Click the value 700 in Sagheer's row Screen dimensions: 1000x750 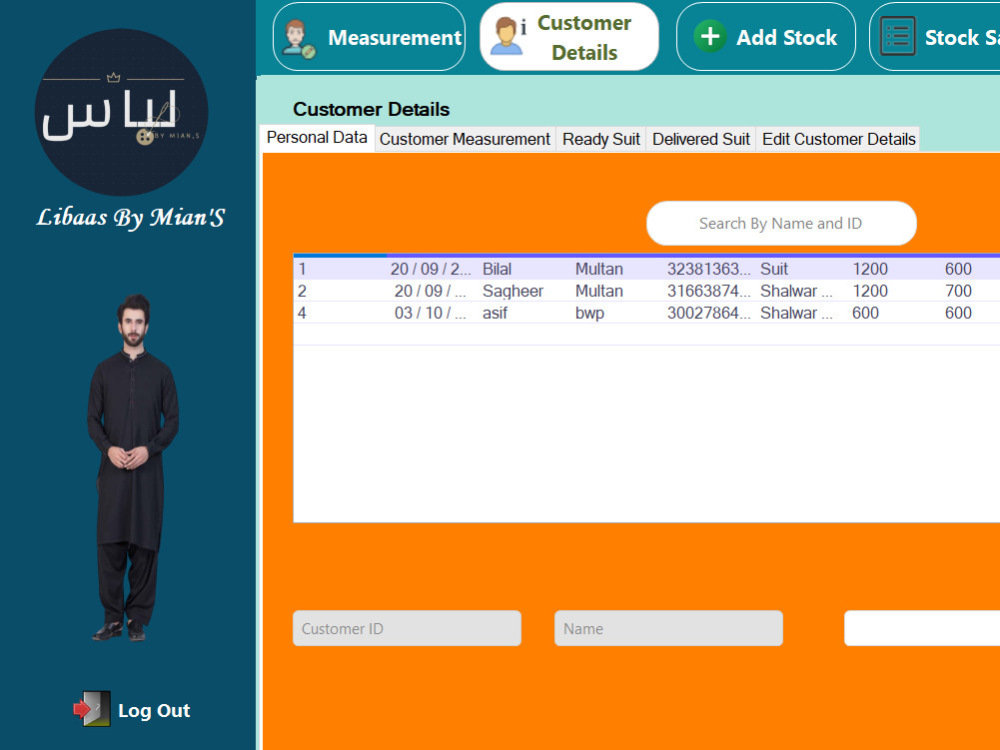pyautogui.click(x=959, y=291)
